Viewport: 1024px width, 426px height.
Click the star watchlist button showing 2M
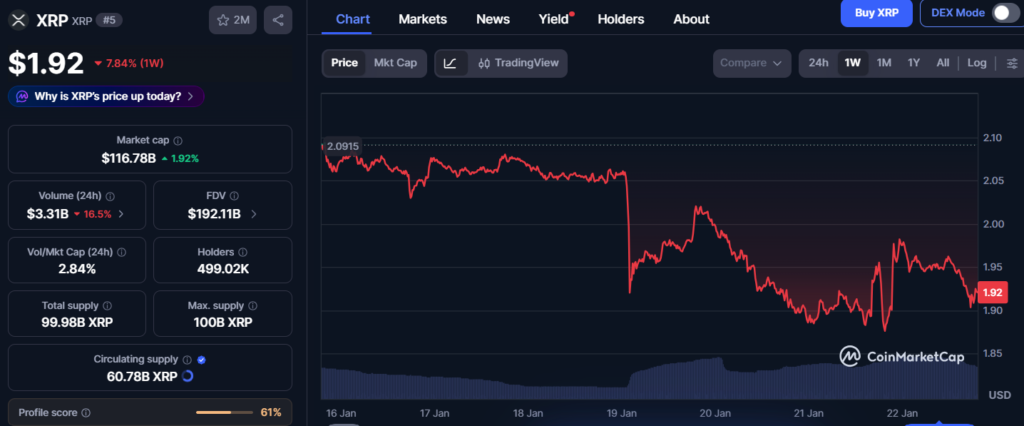[232, 19]
